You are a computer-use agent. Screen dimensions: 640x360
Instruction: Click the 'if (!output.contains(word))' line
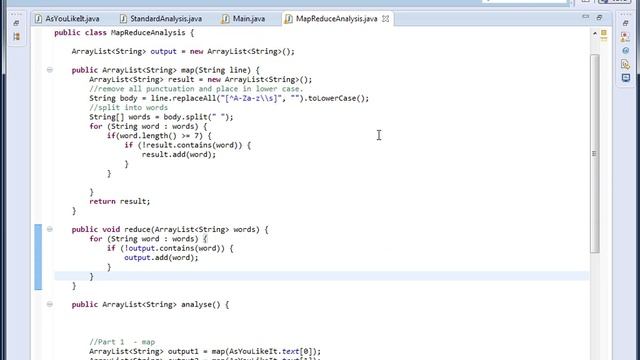pyautogui.click(x=170, y=248)
